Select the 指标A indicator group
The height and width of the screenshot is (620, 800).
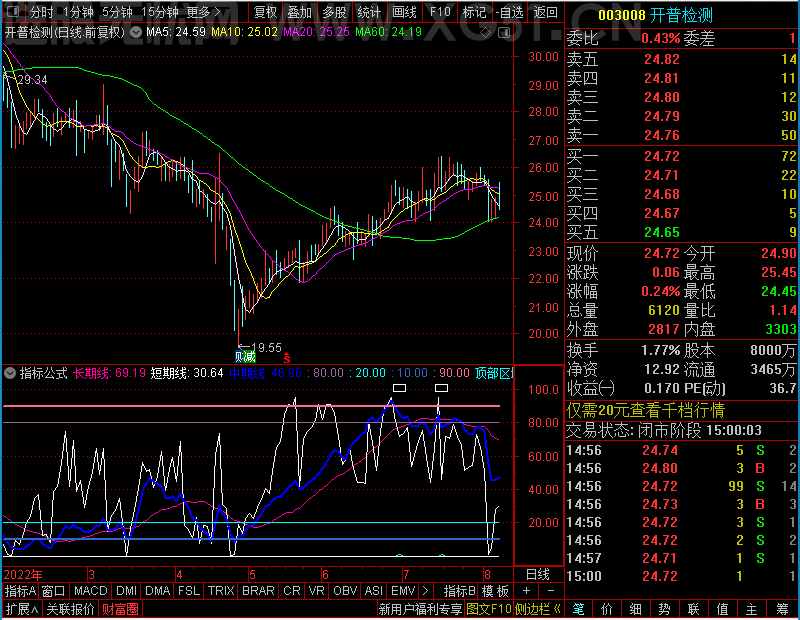point(20,591)
